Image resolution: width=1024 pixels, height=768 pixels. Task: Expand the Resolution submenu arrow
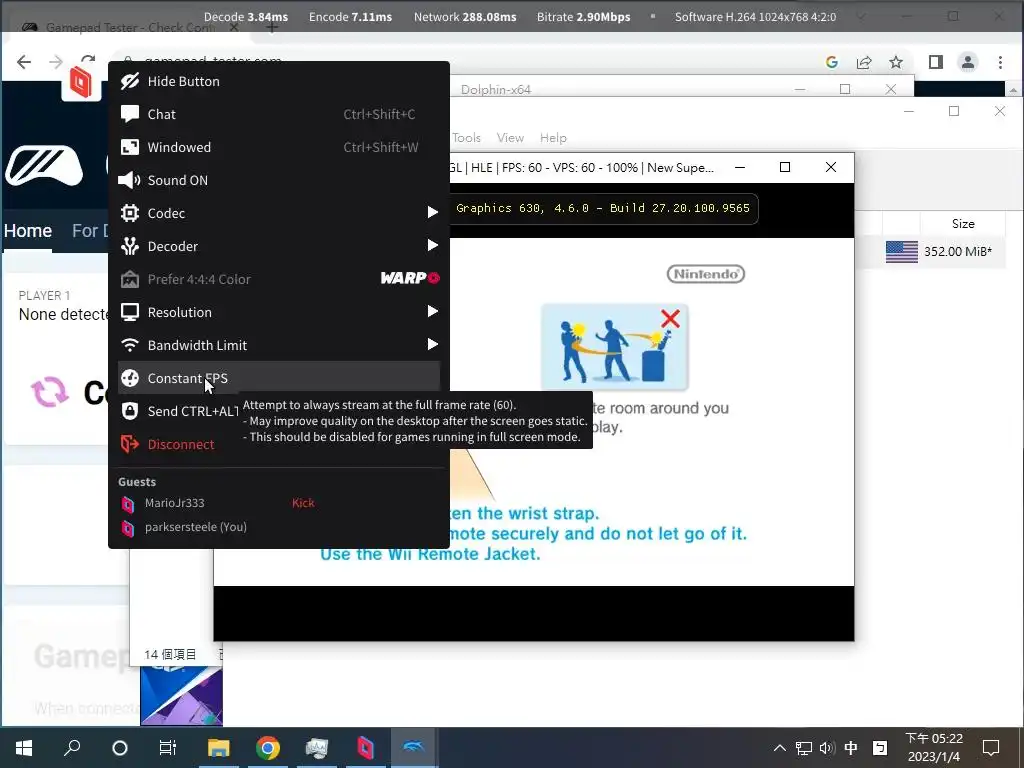(432, 312)
